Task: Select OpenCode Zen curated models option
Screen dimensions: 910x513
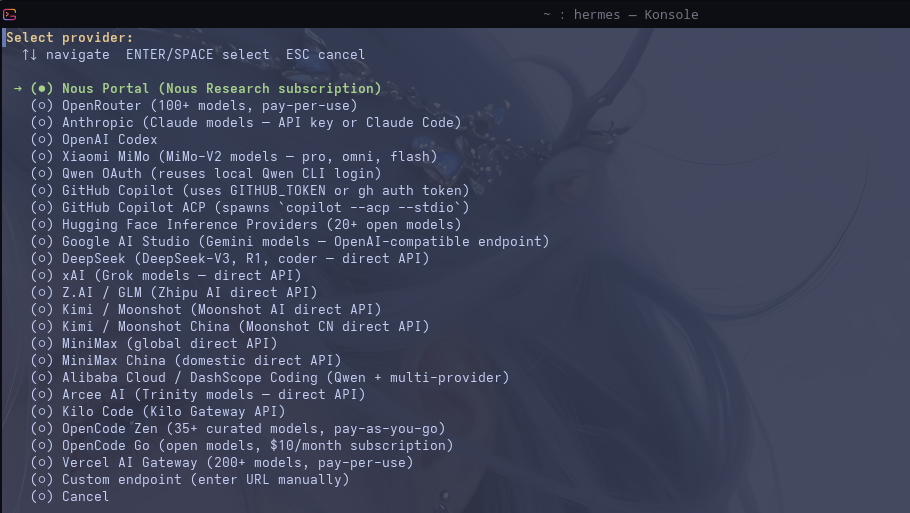Action: (238, 428)
